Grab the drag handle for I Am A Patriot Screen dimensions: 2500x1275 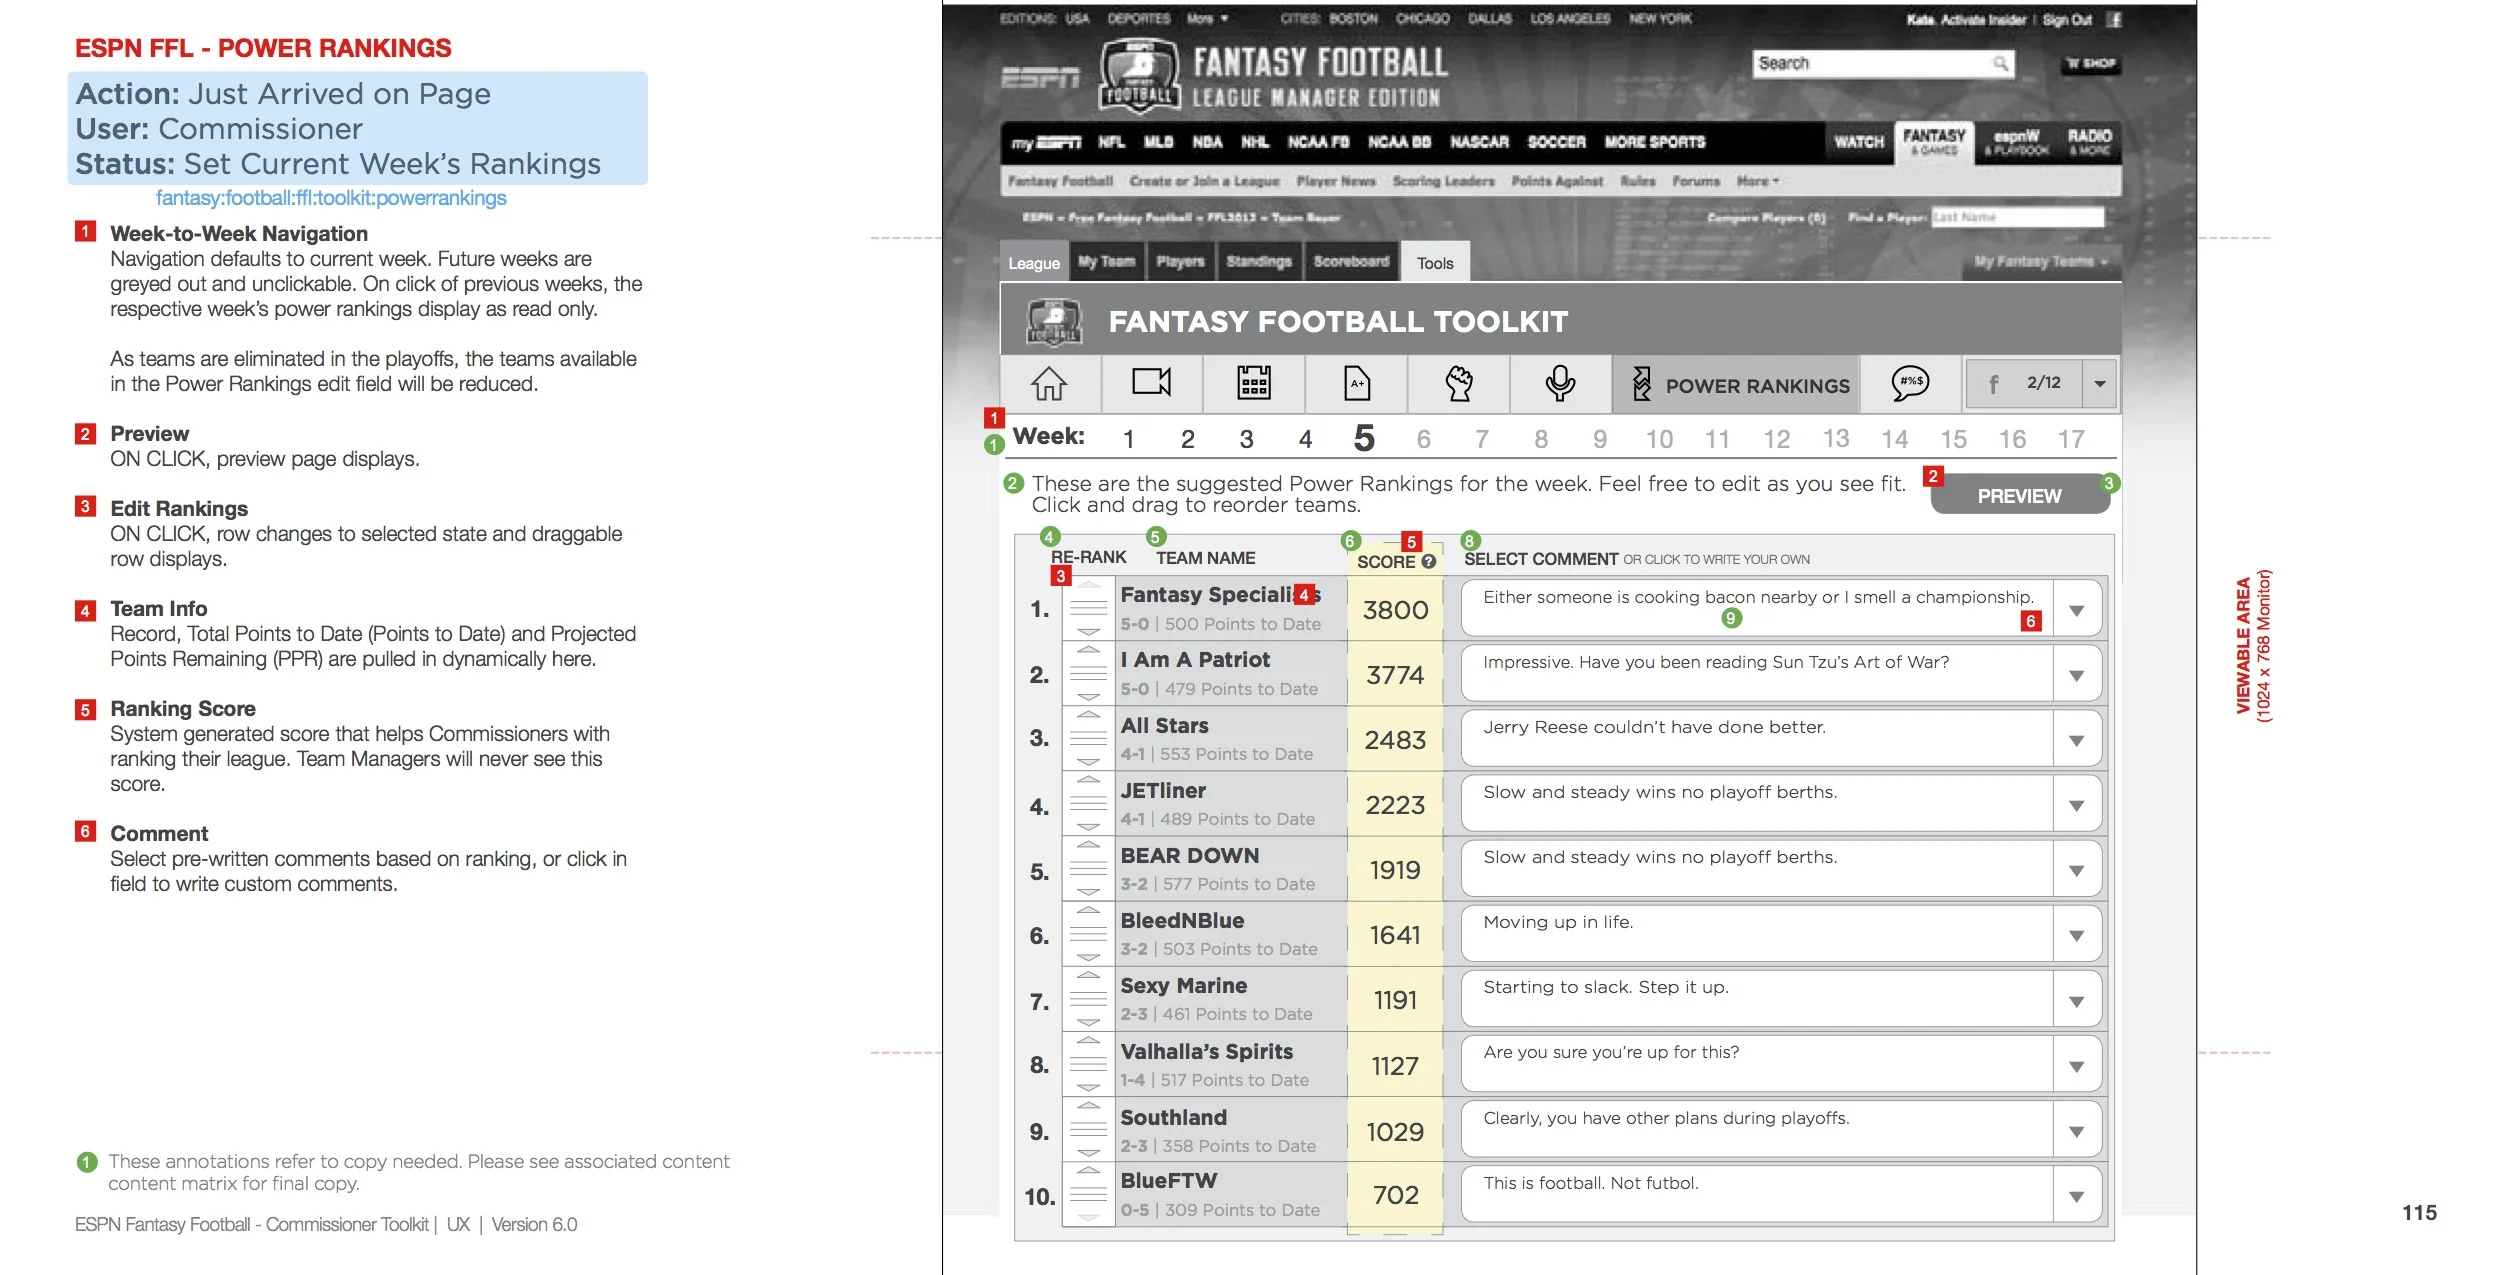(x=1088, y=674)
